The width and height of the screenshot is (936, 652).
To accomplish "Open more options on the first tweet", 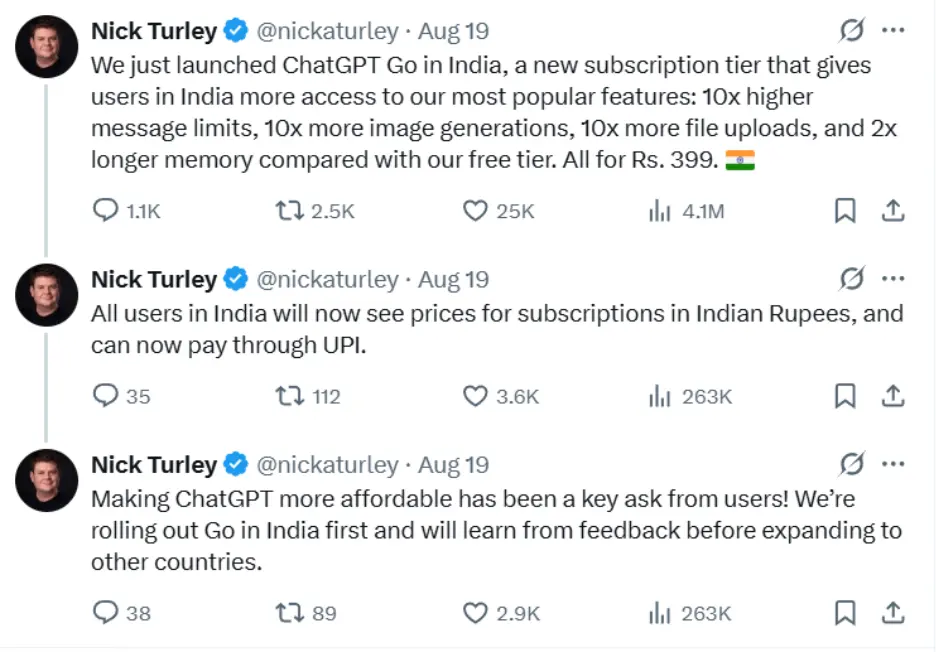I will tap(893, 30).
